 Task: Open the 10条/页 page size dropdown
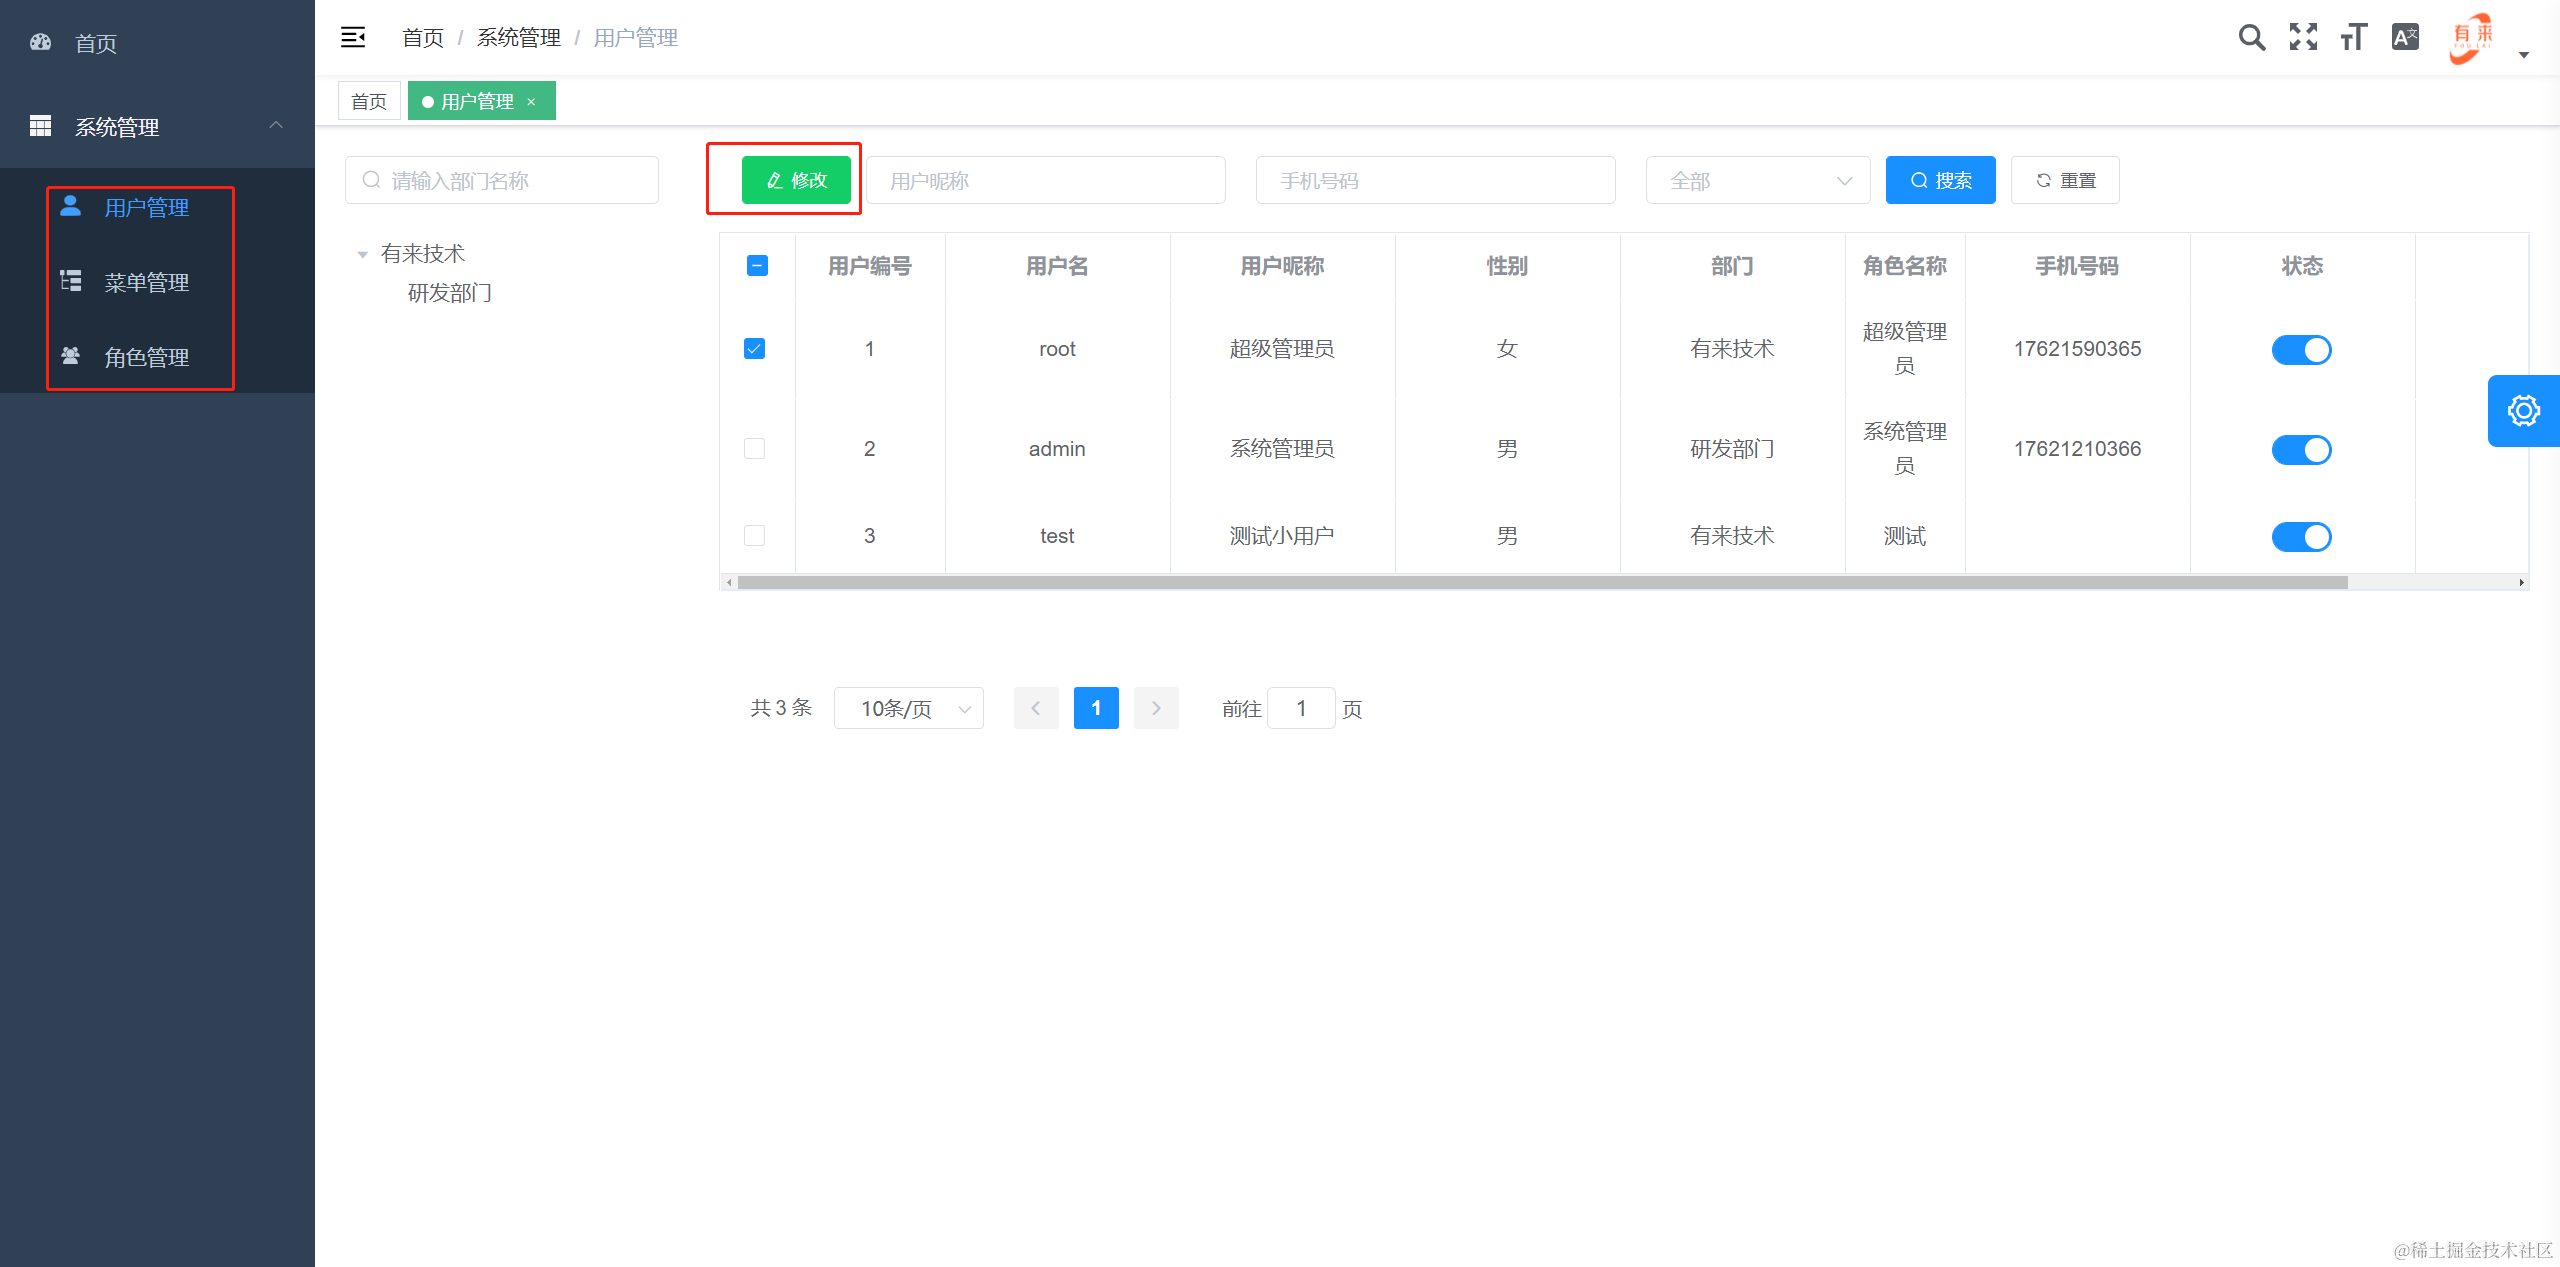(x=908, y=709)
